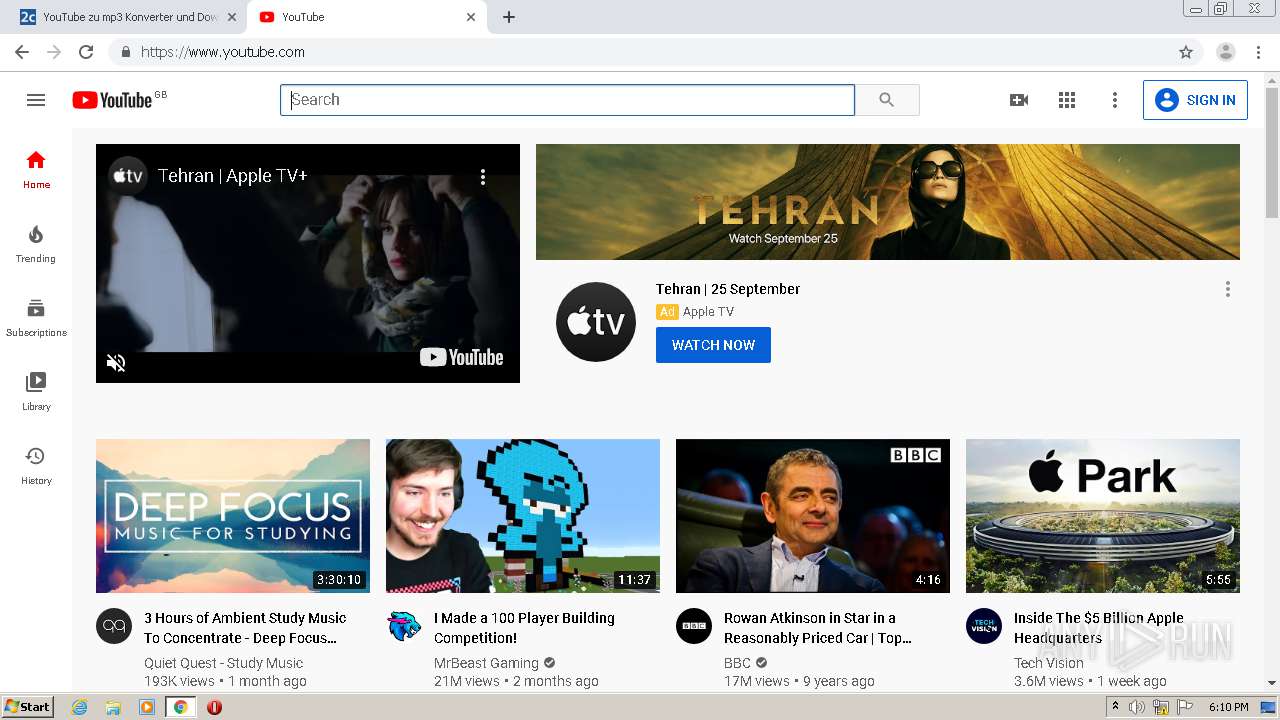Open '3 Hours of Ambient Study Music' title
The image size is (1280, 720).
(x=245, y=628)
